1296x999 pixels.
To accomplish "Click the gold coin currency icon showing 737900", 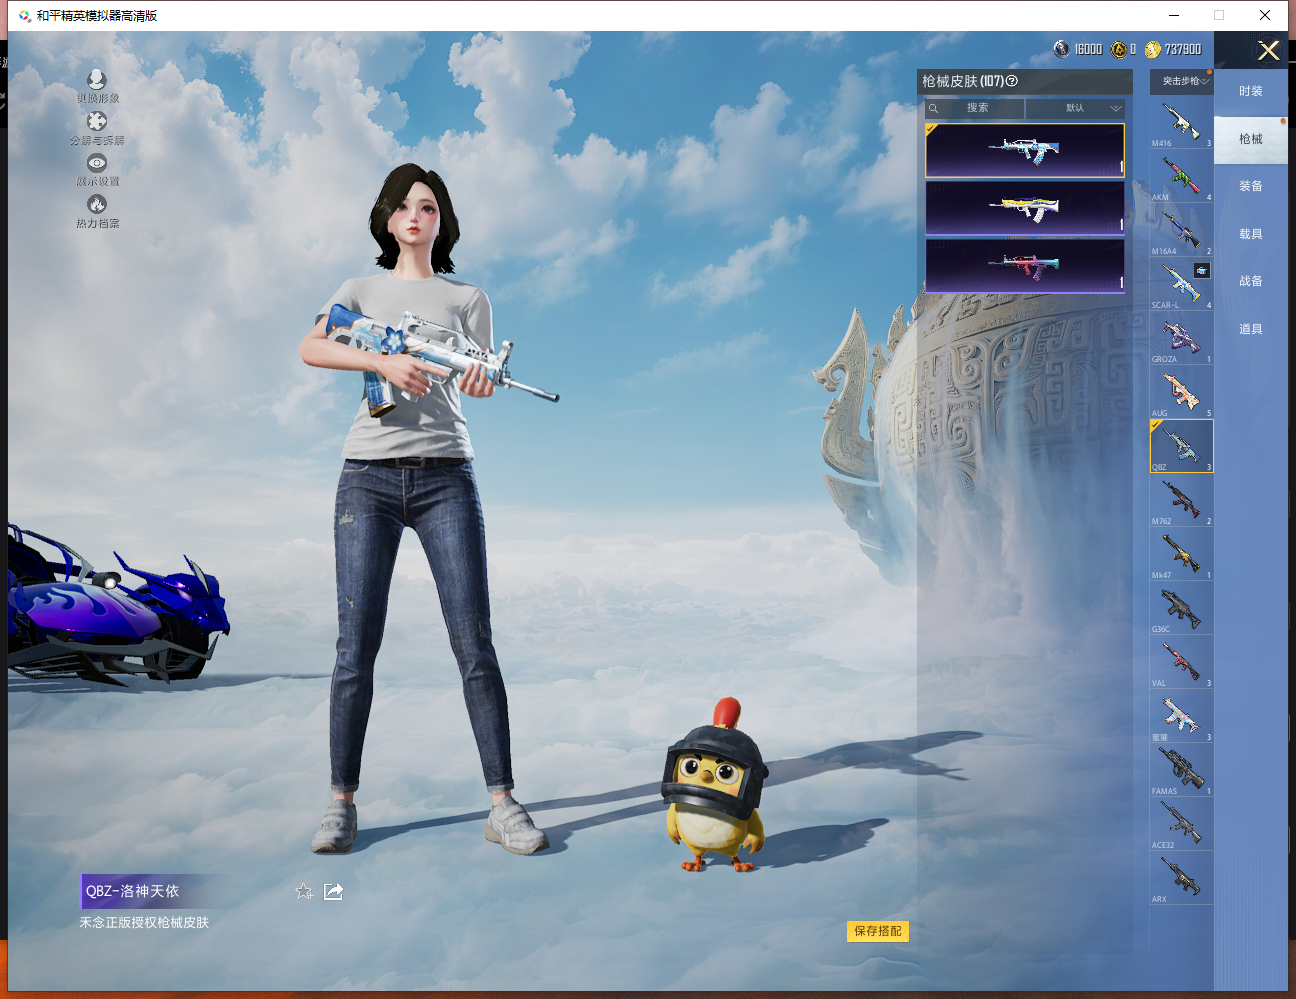I will tap(1153, 49).
